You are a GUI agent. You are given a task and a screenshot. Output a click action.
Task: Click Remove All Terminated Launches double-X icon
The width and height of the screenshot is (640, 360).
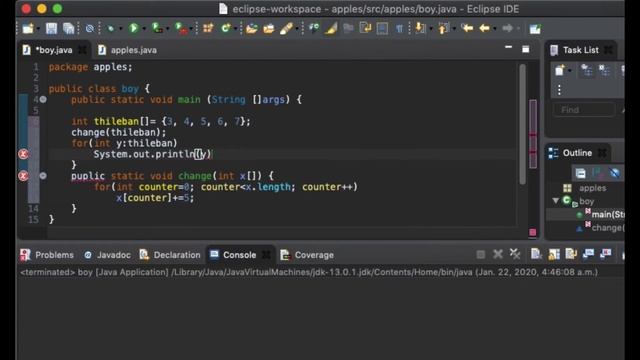coord(515,254)
